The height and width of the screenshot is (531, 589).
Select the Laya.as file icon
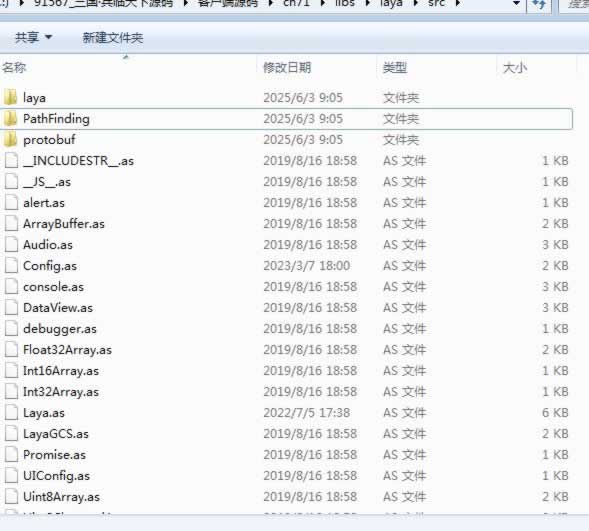(x=11, y=413)
